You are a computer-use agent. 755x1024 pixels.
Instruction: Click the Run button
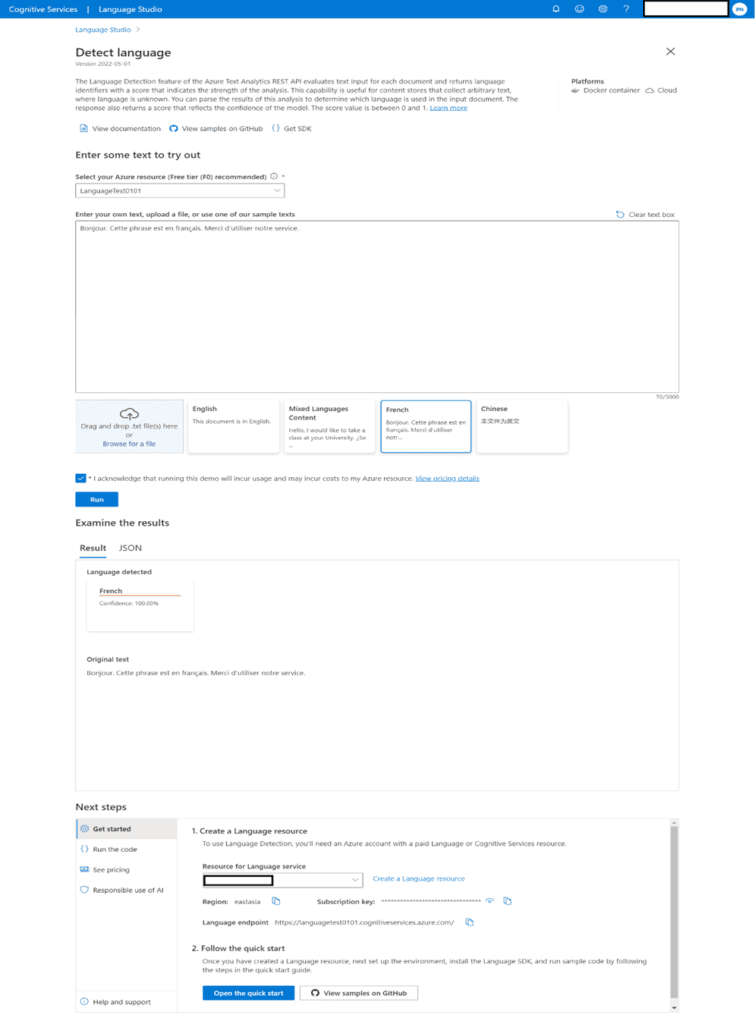pyautogui.click(x=97, y=500)
